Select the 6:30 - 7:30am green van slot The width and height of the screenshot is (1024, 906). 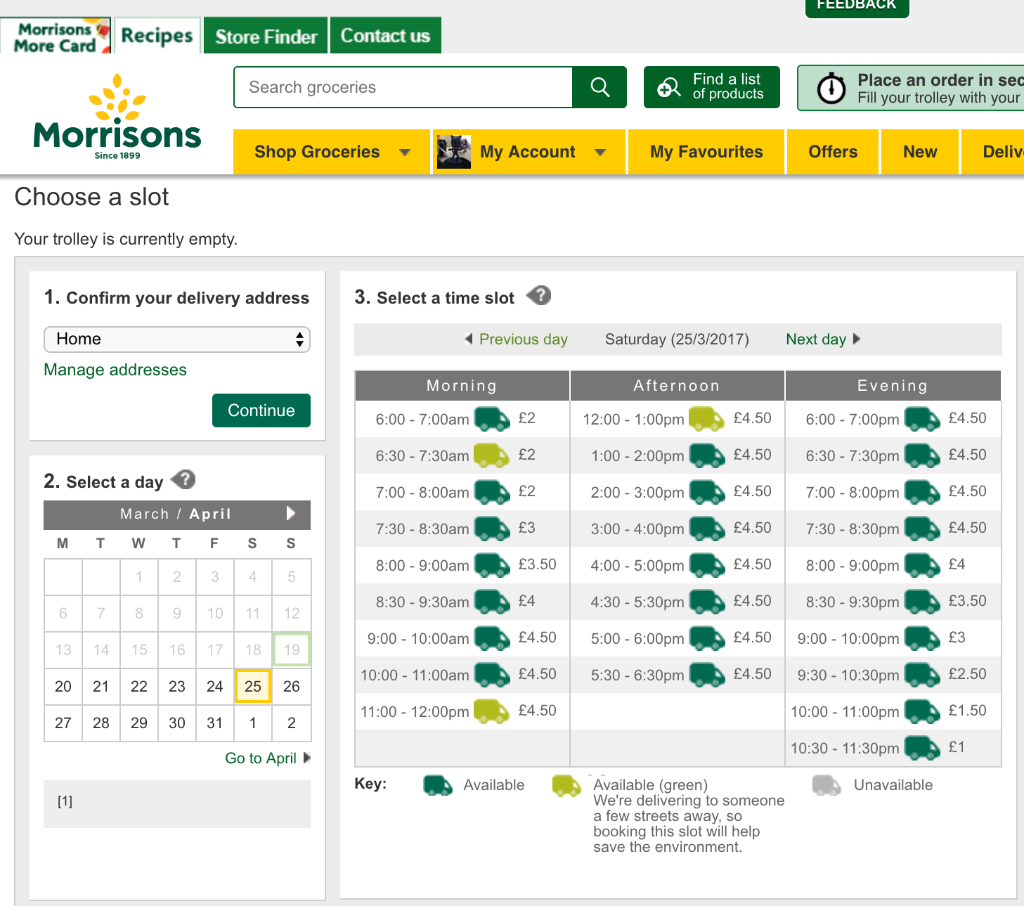(x=491, y=455)
